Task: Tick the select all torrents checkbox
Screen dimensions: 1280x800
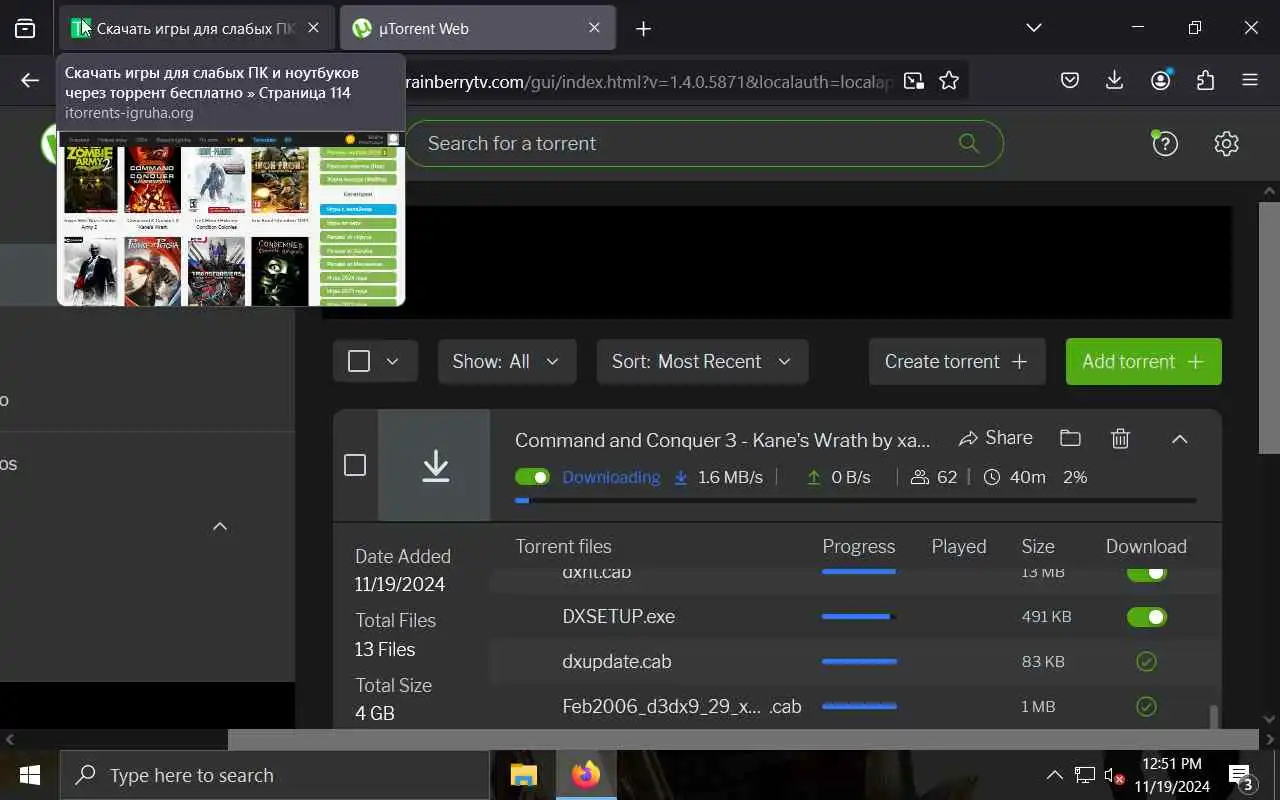Action: click(359, 361)
